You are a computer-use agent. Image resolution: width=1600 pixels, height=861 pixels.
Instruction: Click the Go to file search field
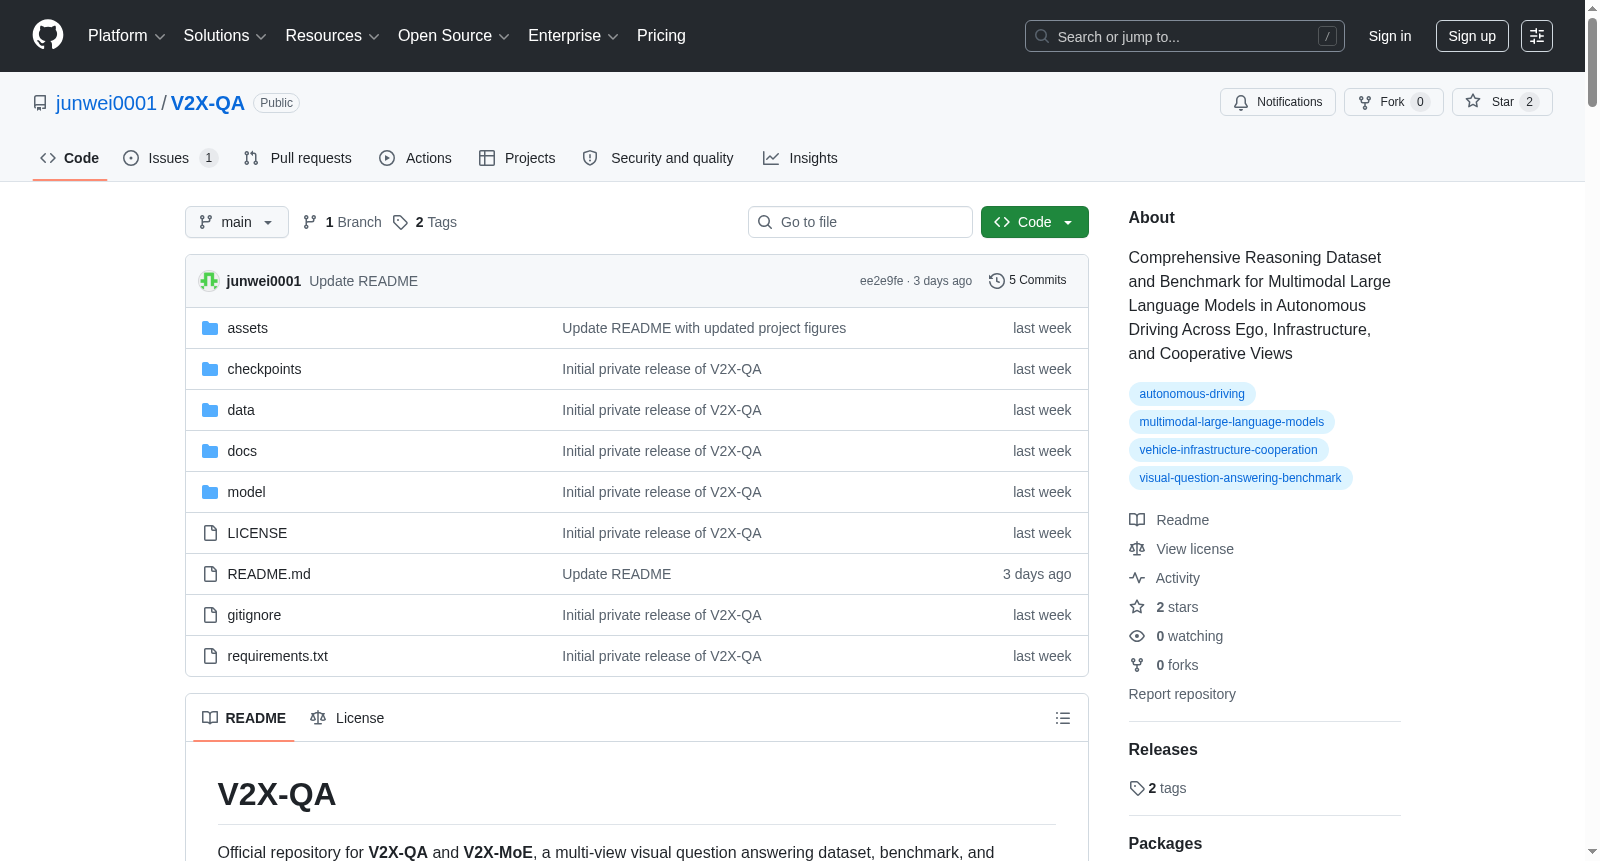860,222
